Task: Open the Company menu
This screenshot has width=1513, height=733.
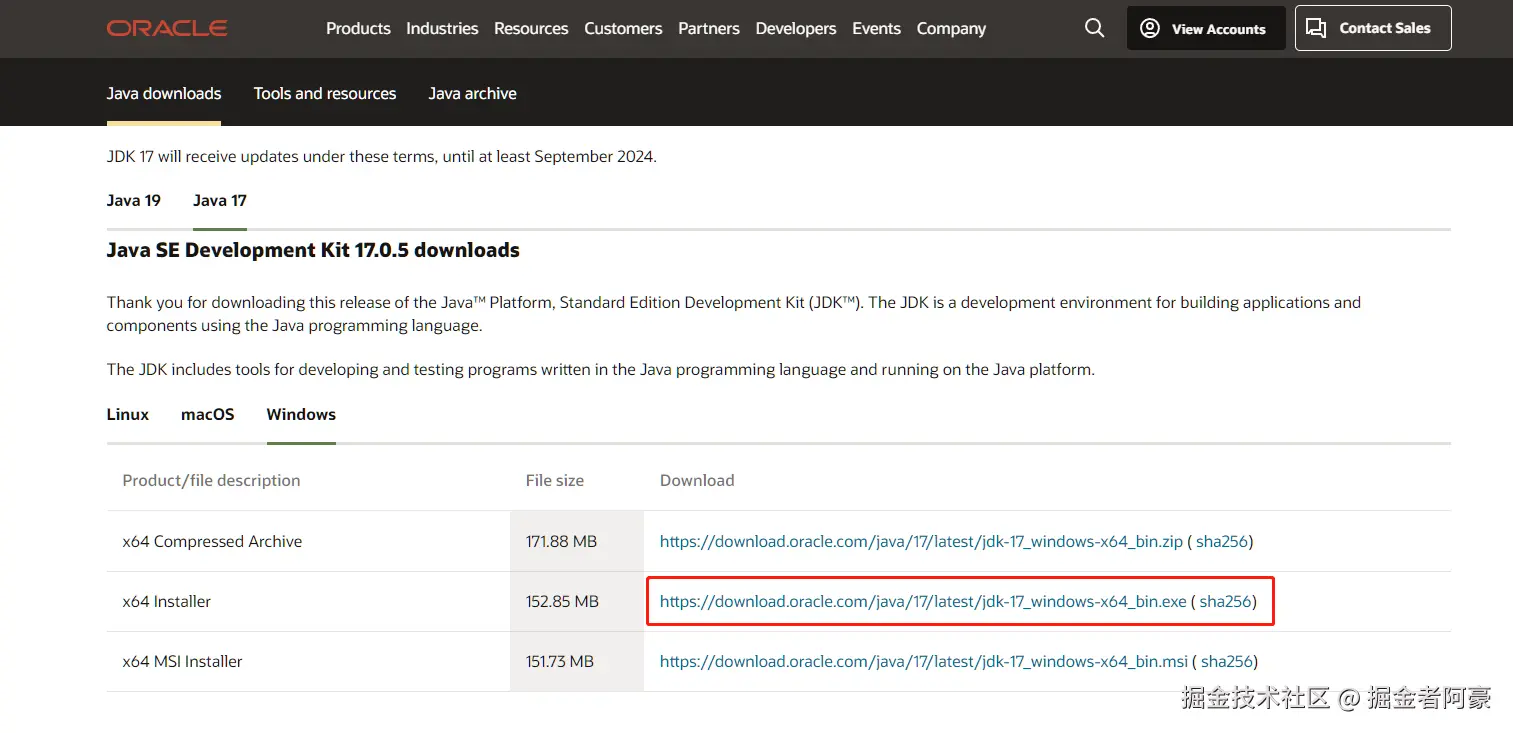Action: pyautogui.click(x=951, y=28)
